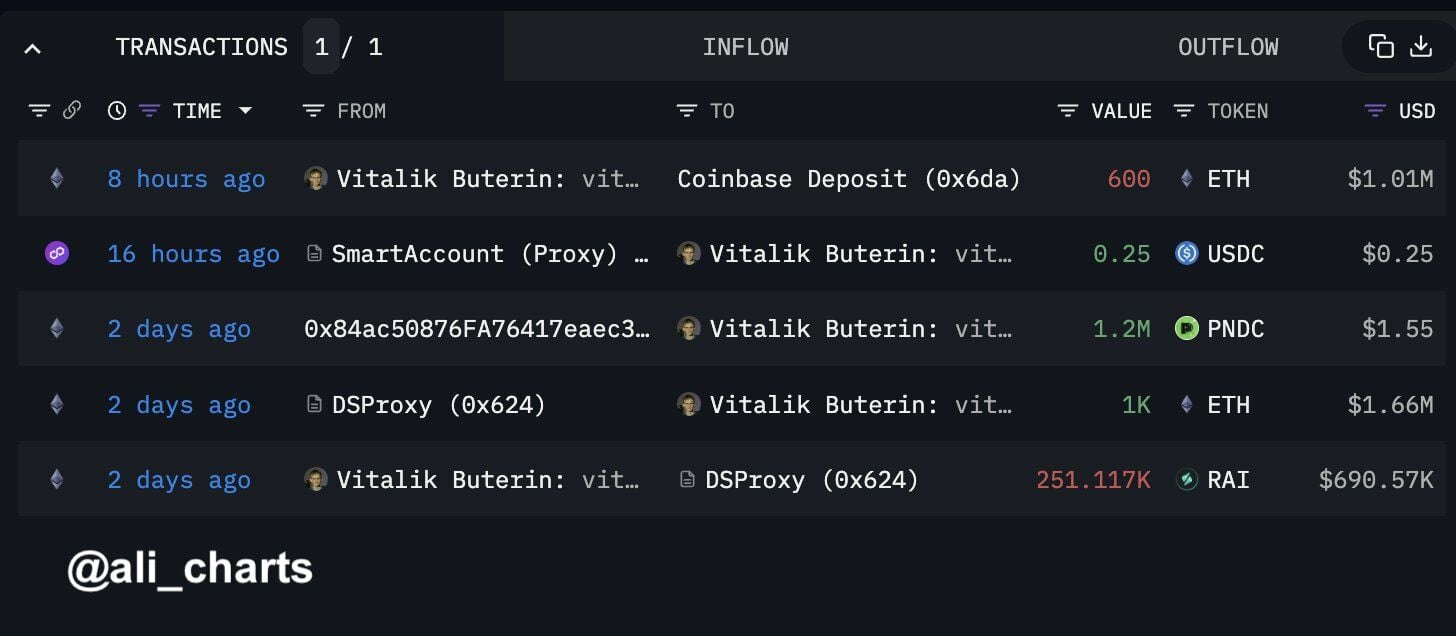
Task: Click the USDC token icon
Action: pos(1187,254)
